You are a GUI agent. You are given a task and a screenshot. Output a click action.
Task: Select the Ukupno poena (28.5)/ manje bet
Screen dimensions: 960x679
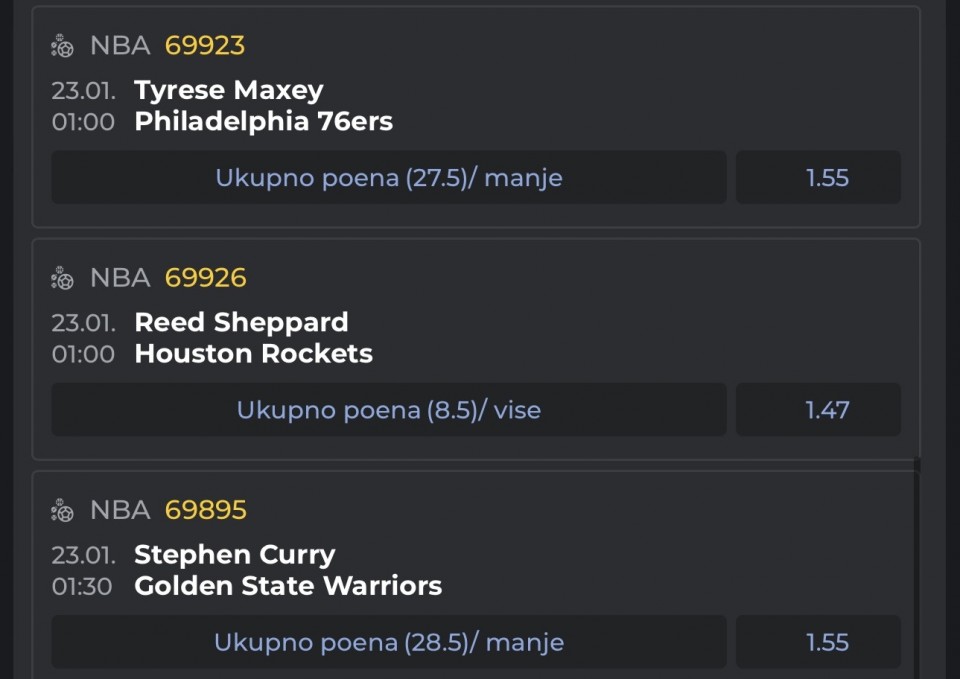coord(389,642)
